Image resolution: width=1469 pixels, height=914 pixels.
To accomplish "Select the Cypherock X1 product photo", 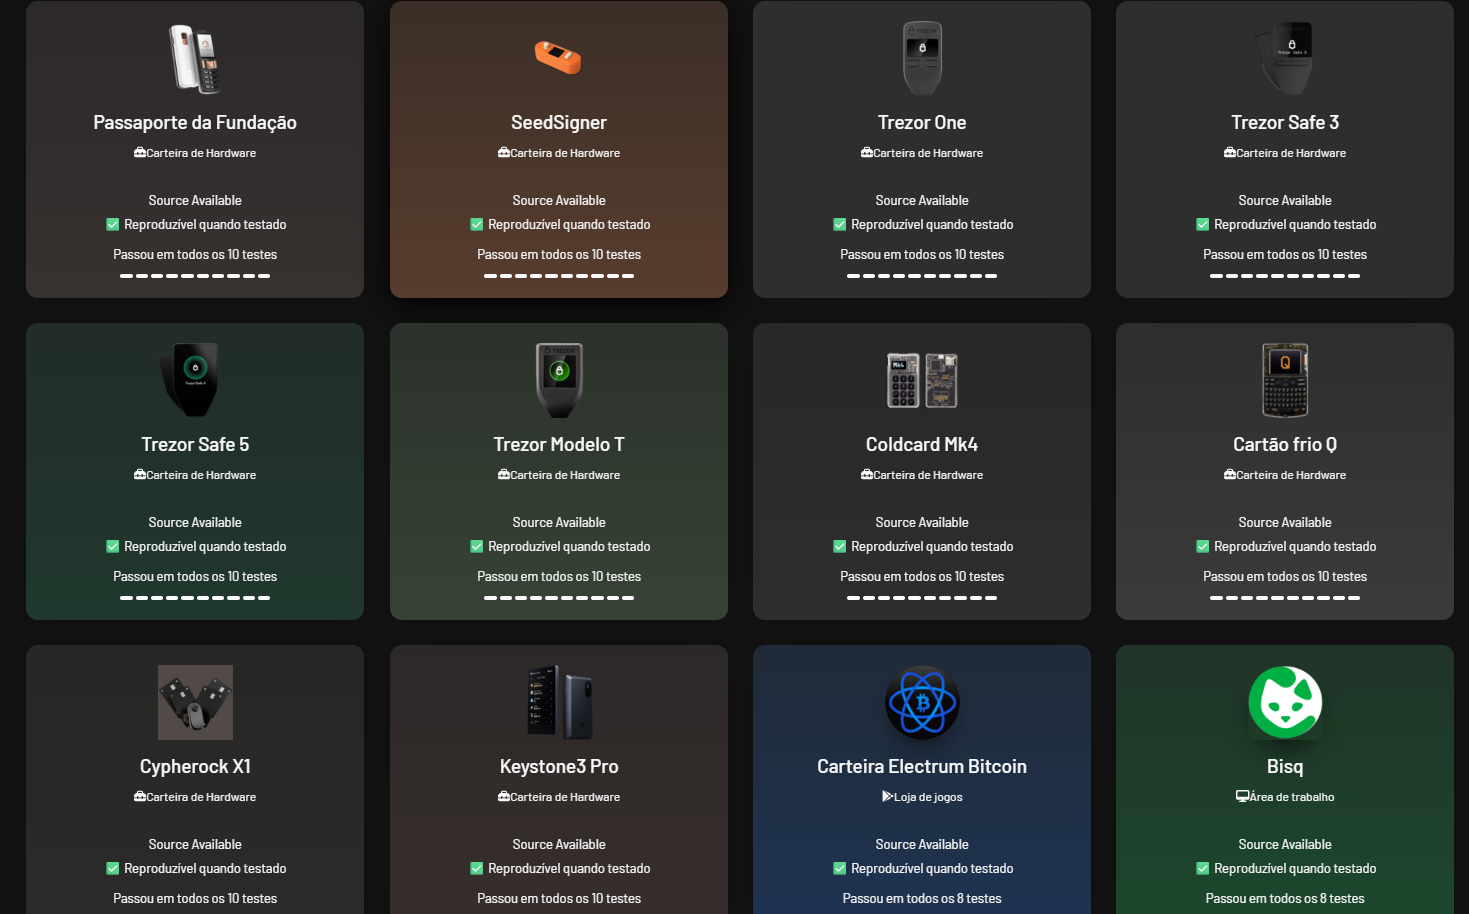I will pyautogui.click(x=195, y=702).
